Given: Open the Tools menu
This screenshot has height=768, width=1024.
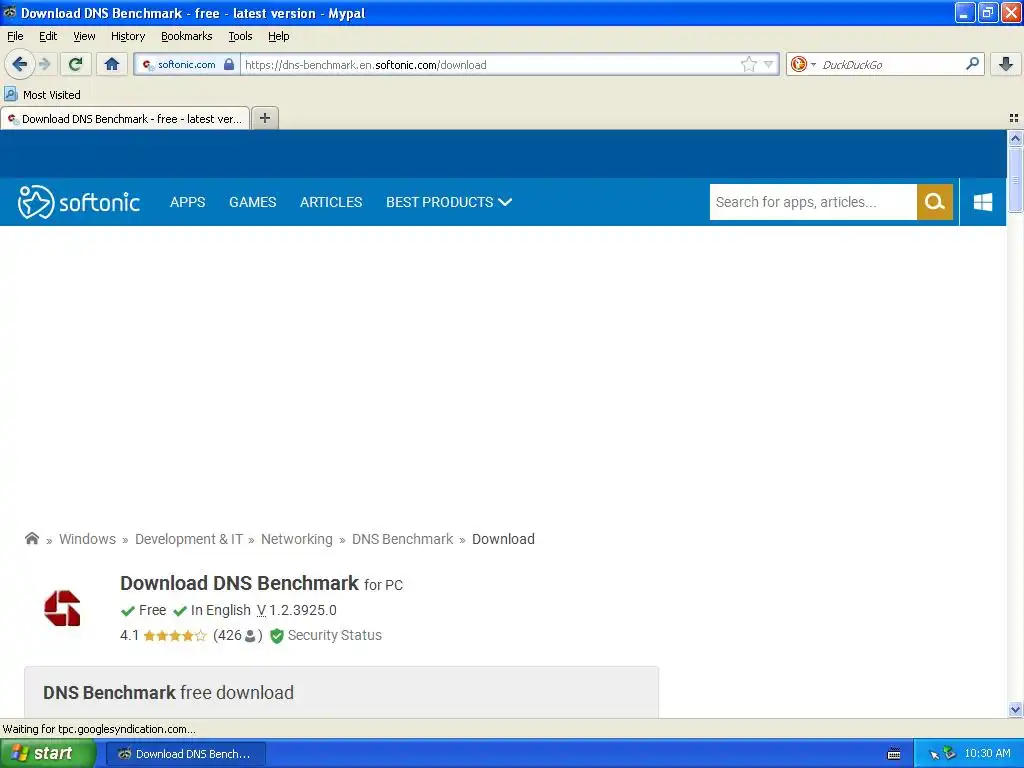Looking at the screenshot, I should pos(240,36).
